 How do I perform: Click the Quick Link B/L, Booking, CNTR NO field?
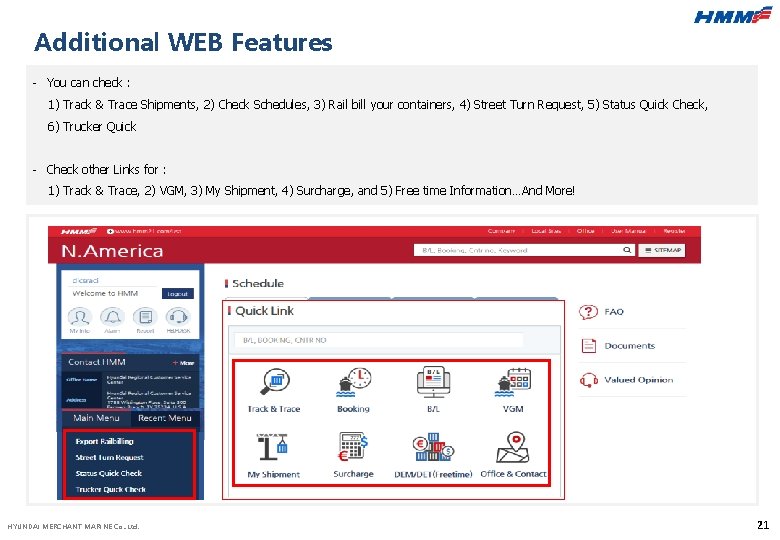tap(378, 340)
